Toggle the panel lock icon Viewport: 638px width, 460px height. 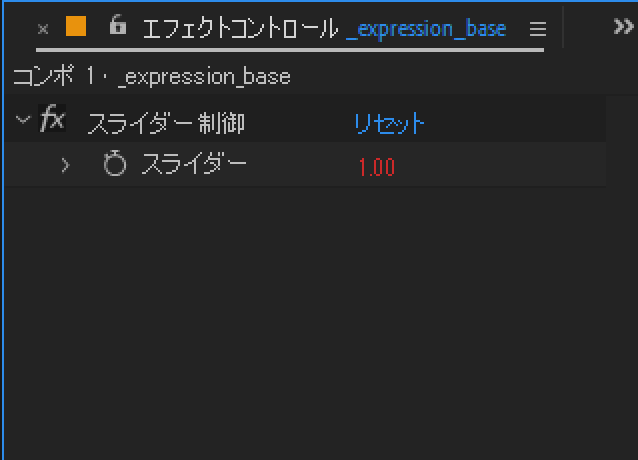coord(117,27)
